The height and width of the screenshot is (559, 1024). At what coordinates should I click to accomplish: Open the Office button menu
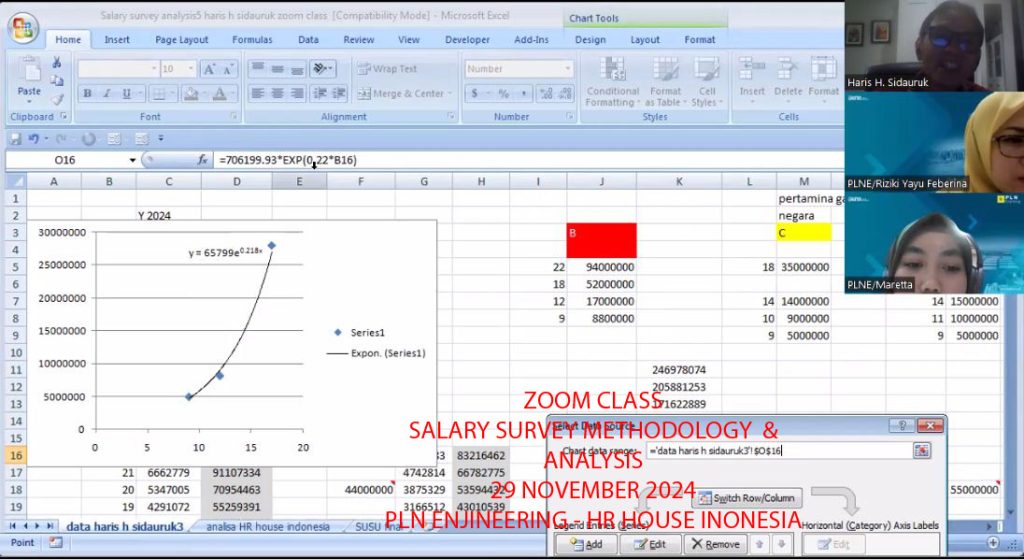point(22,27)
